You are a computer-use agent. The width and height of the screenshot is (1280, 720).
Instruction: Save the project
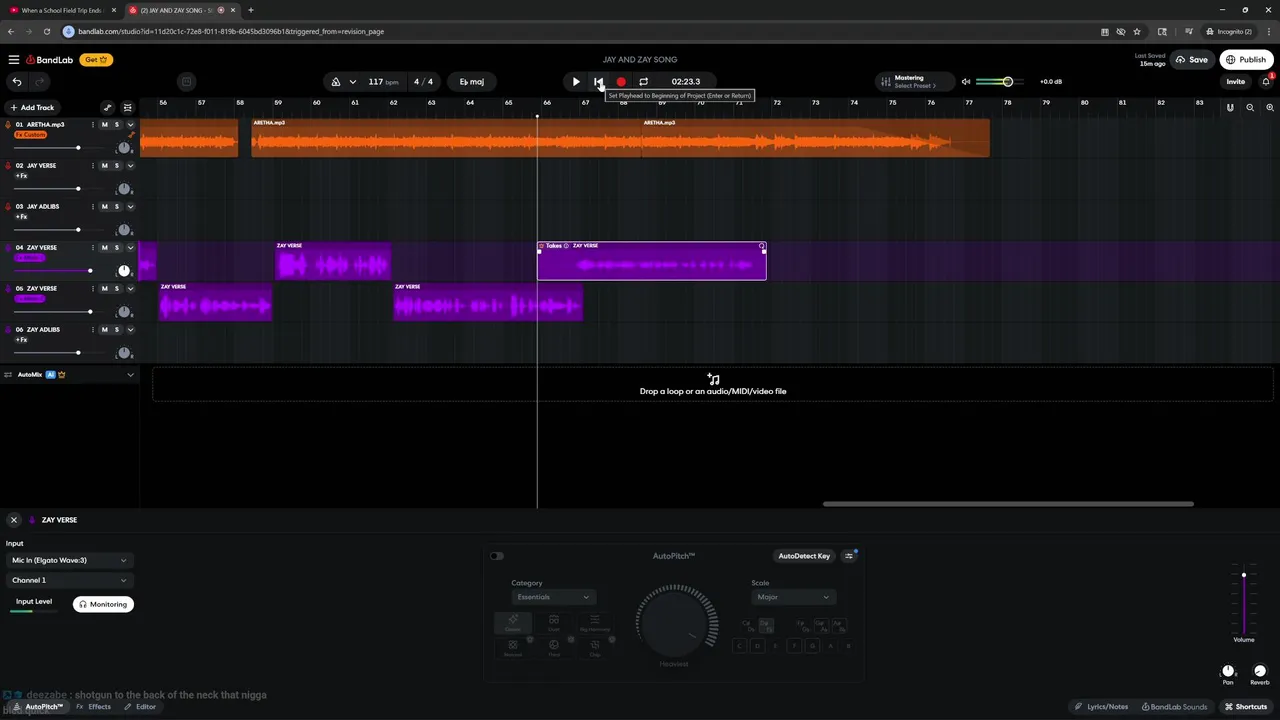pos(1192,60)
